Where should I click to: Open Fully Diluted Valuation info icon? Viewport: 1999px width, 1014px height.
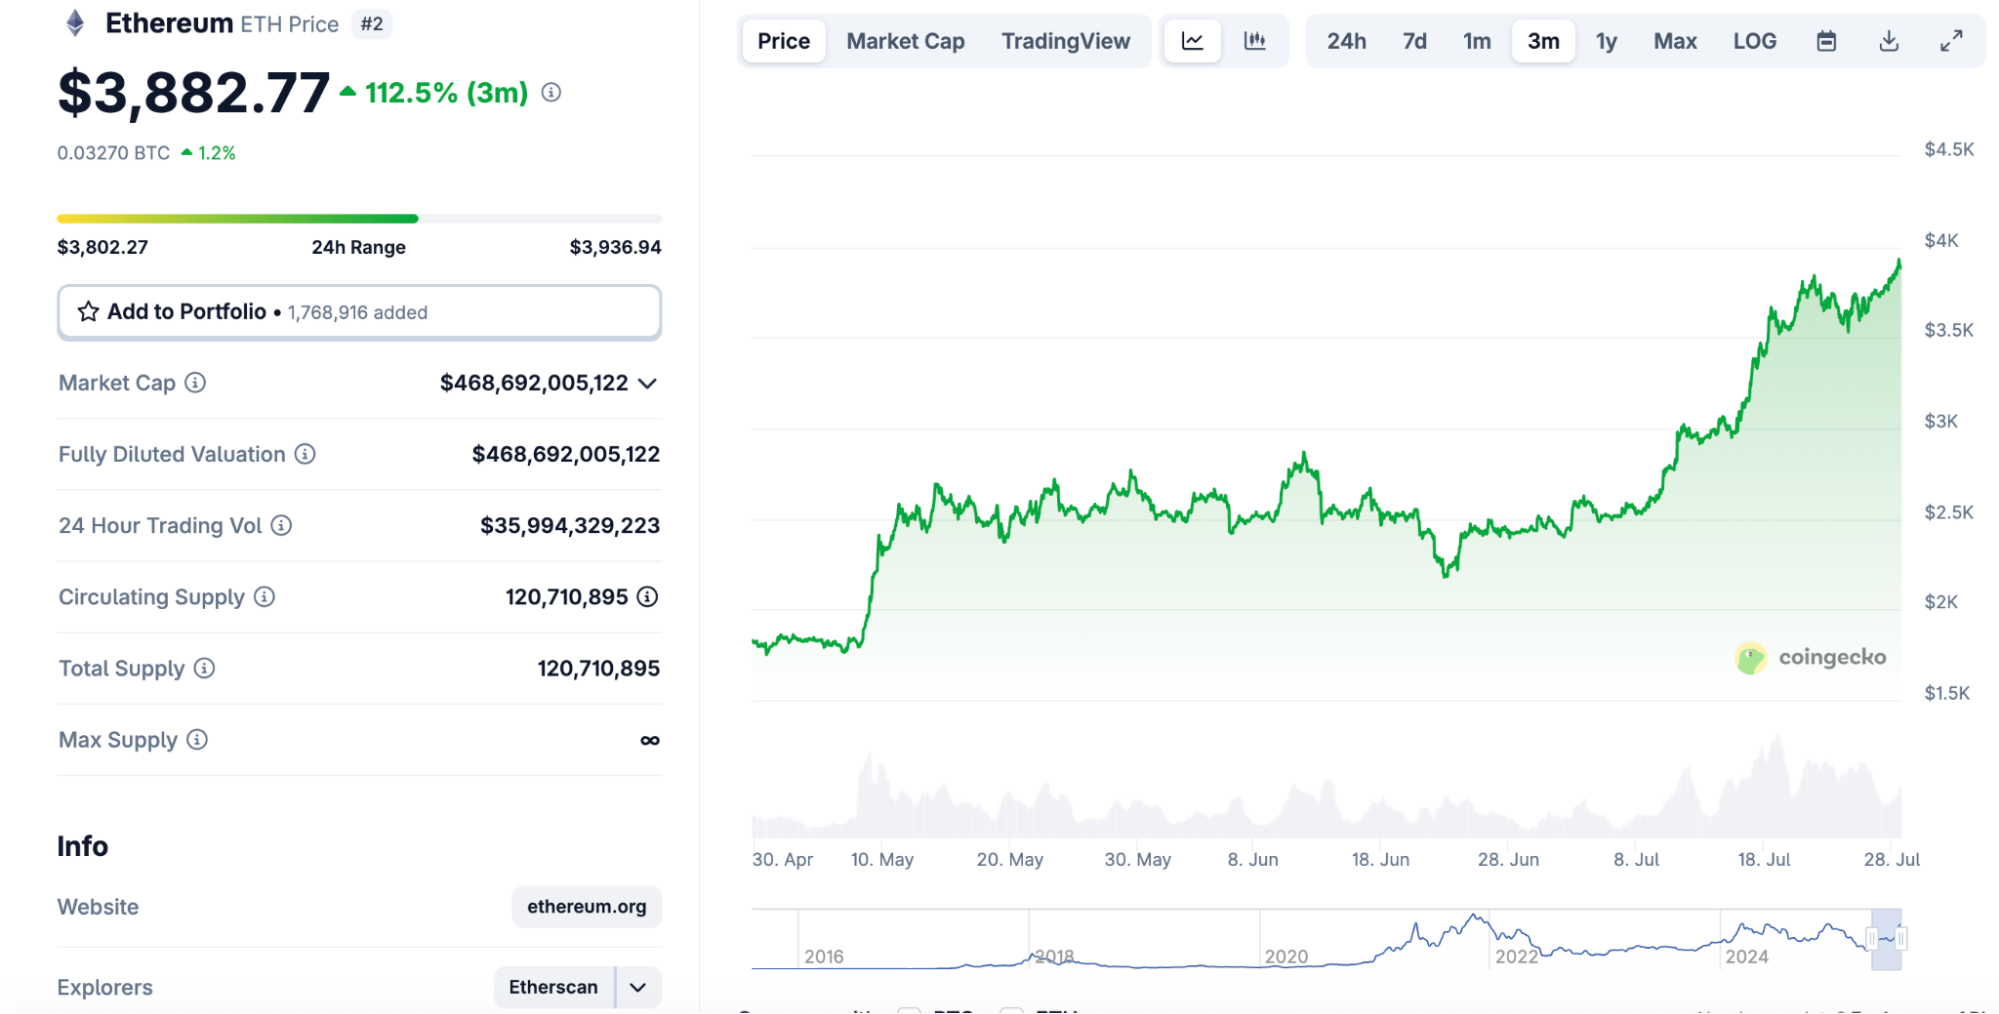point(306,454)
